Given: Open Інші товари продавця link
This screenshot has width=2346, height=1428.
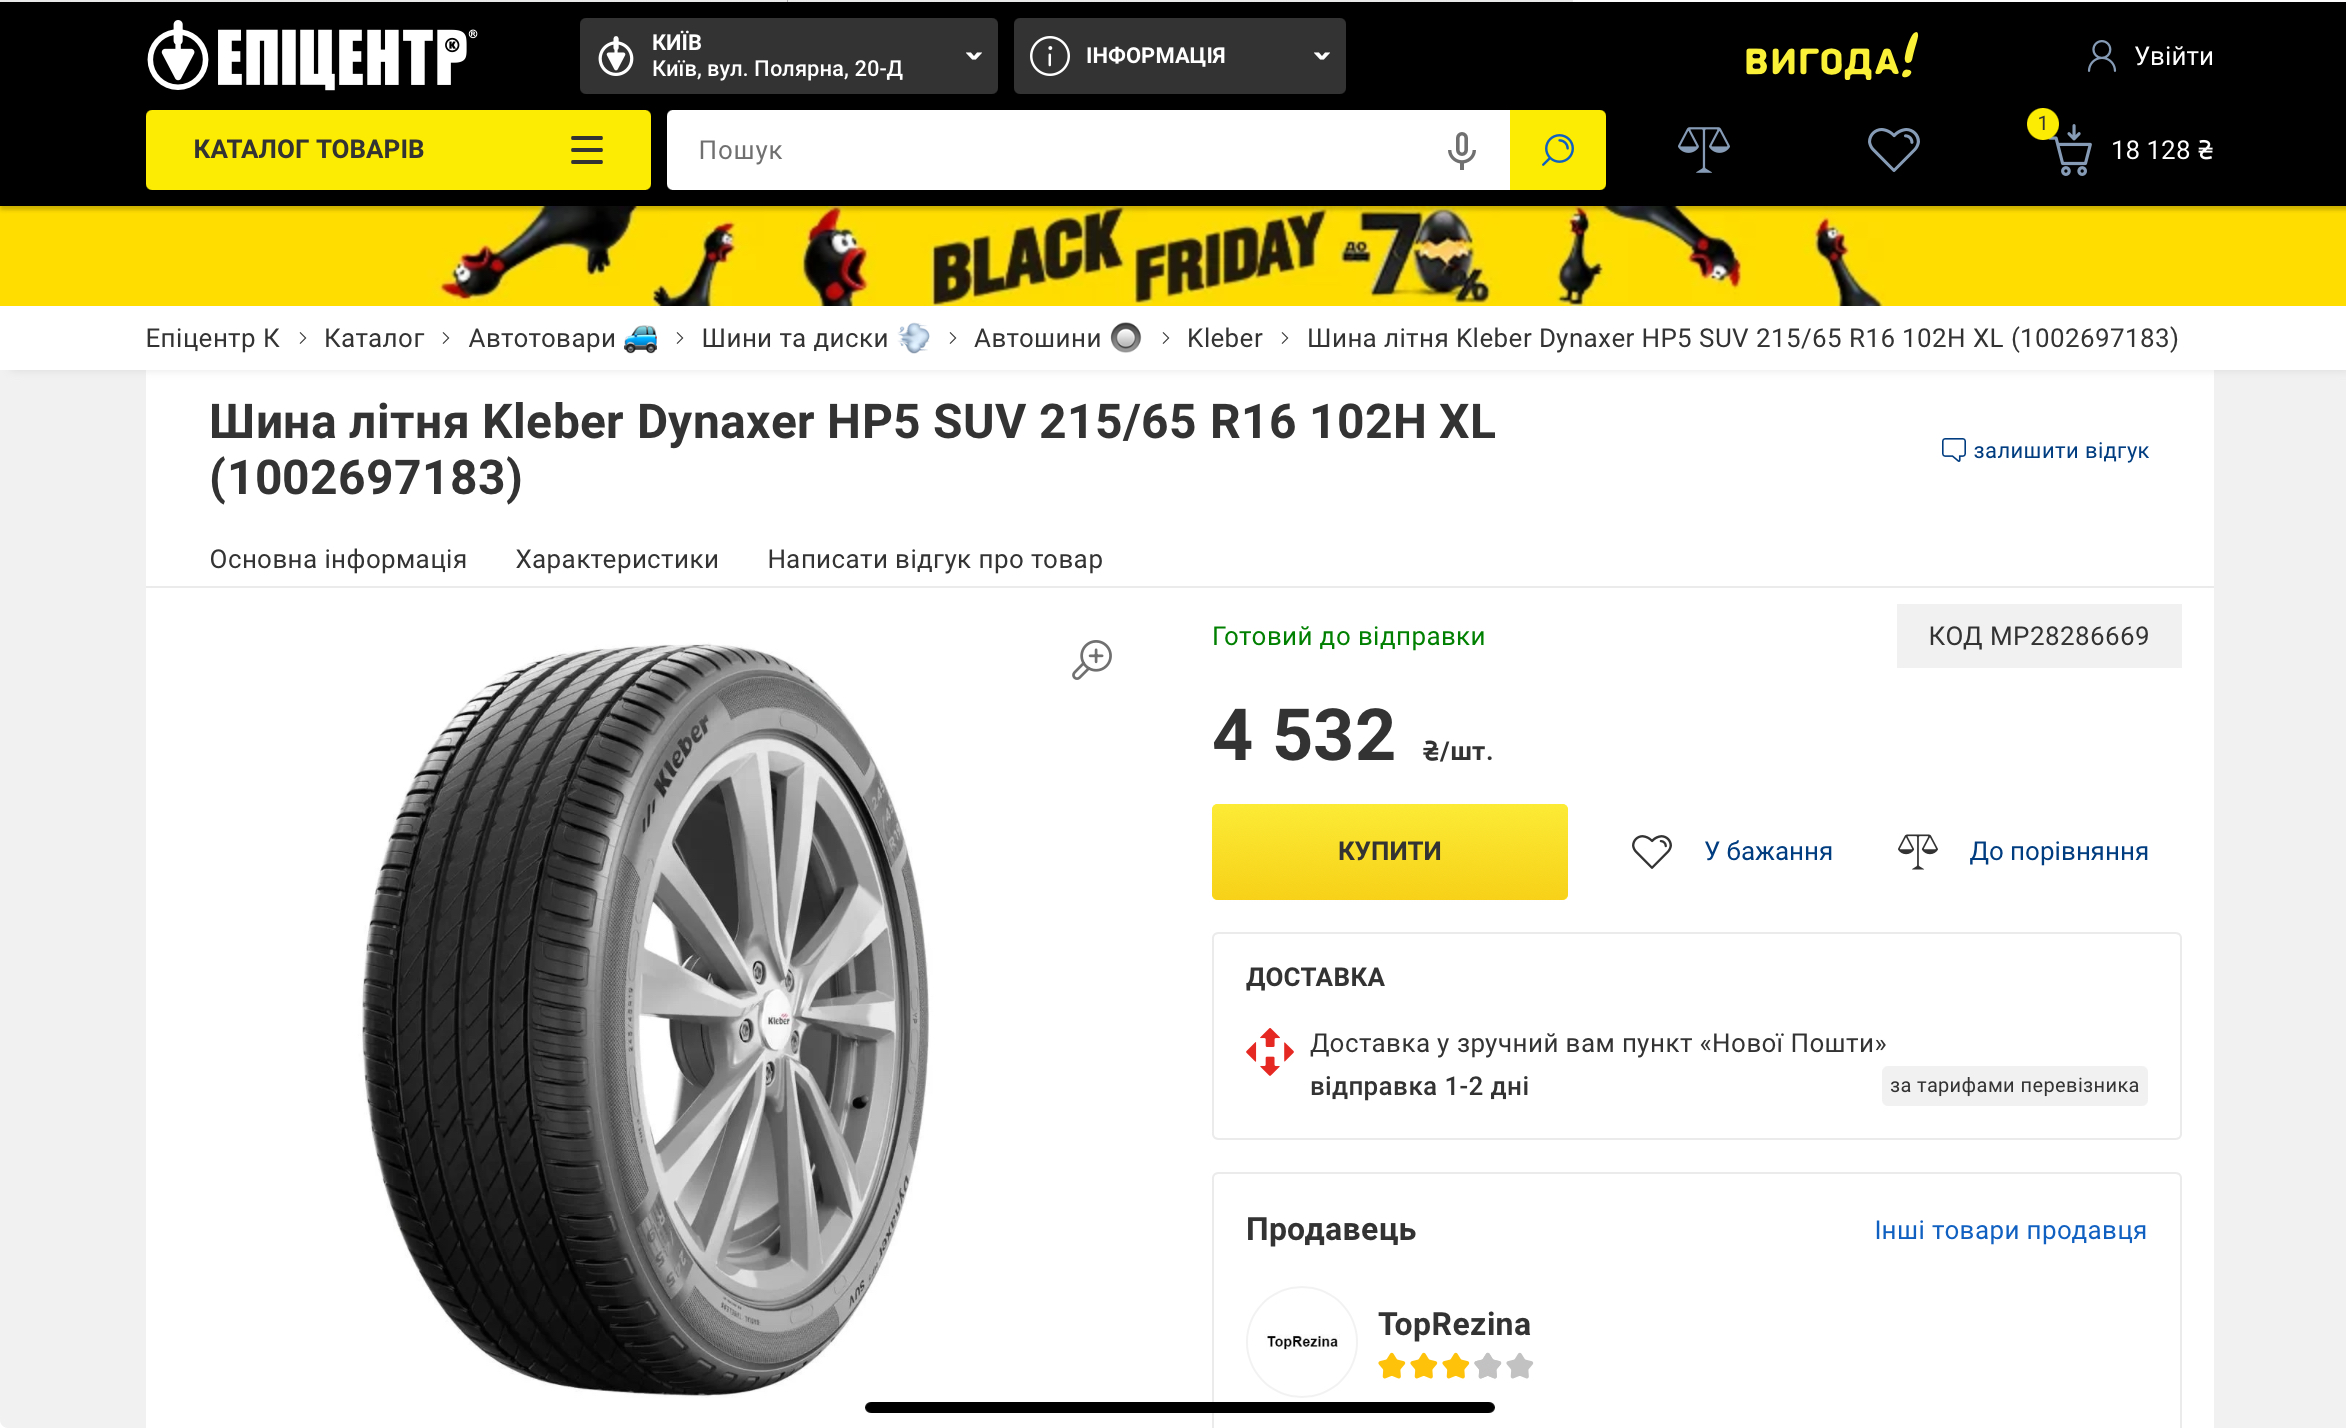Looking at the screenshot, I should click(2010, 1230).
